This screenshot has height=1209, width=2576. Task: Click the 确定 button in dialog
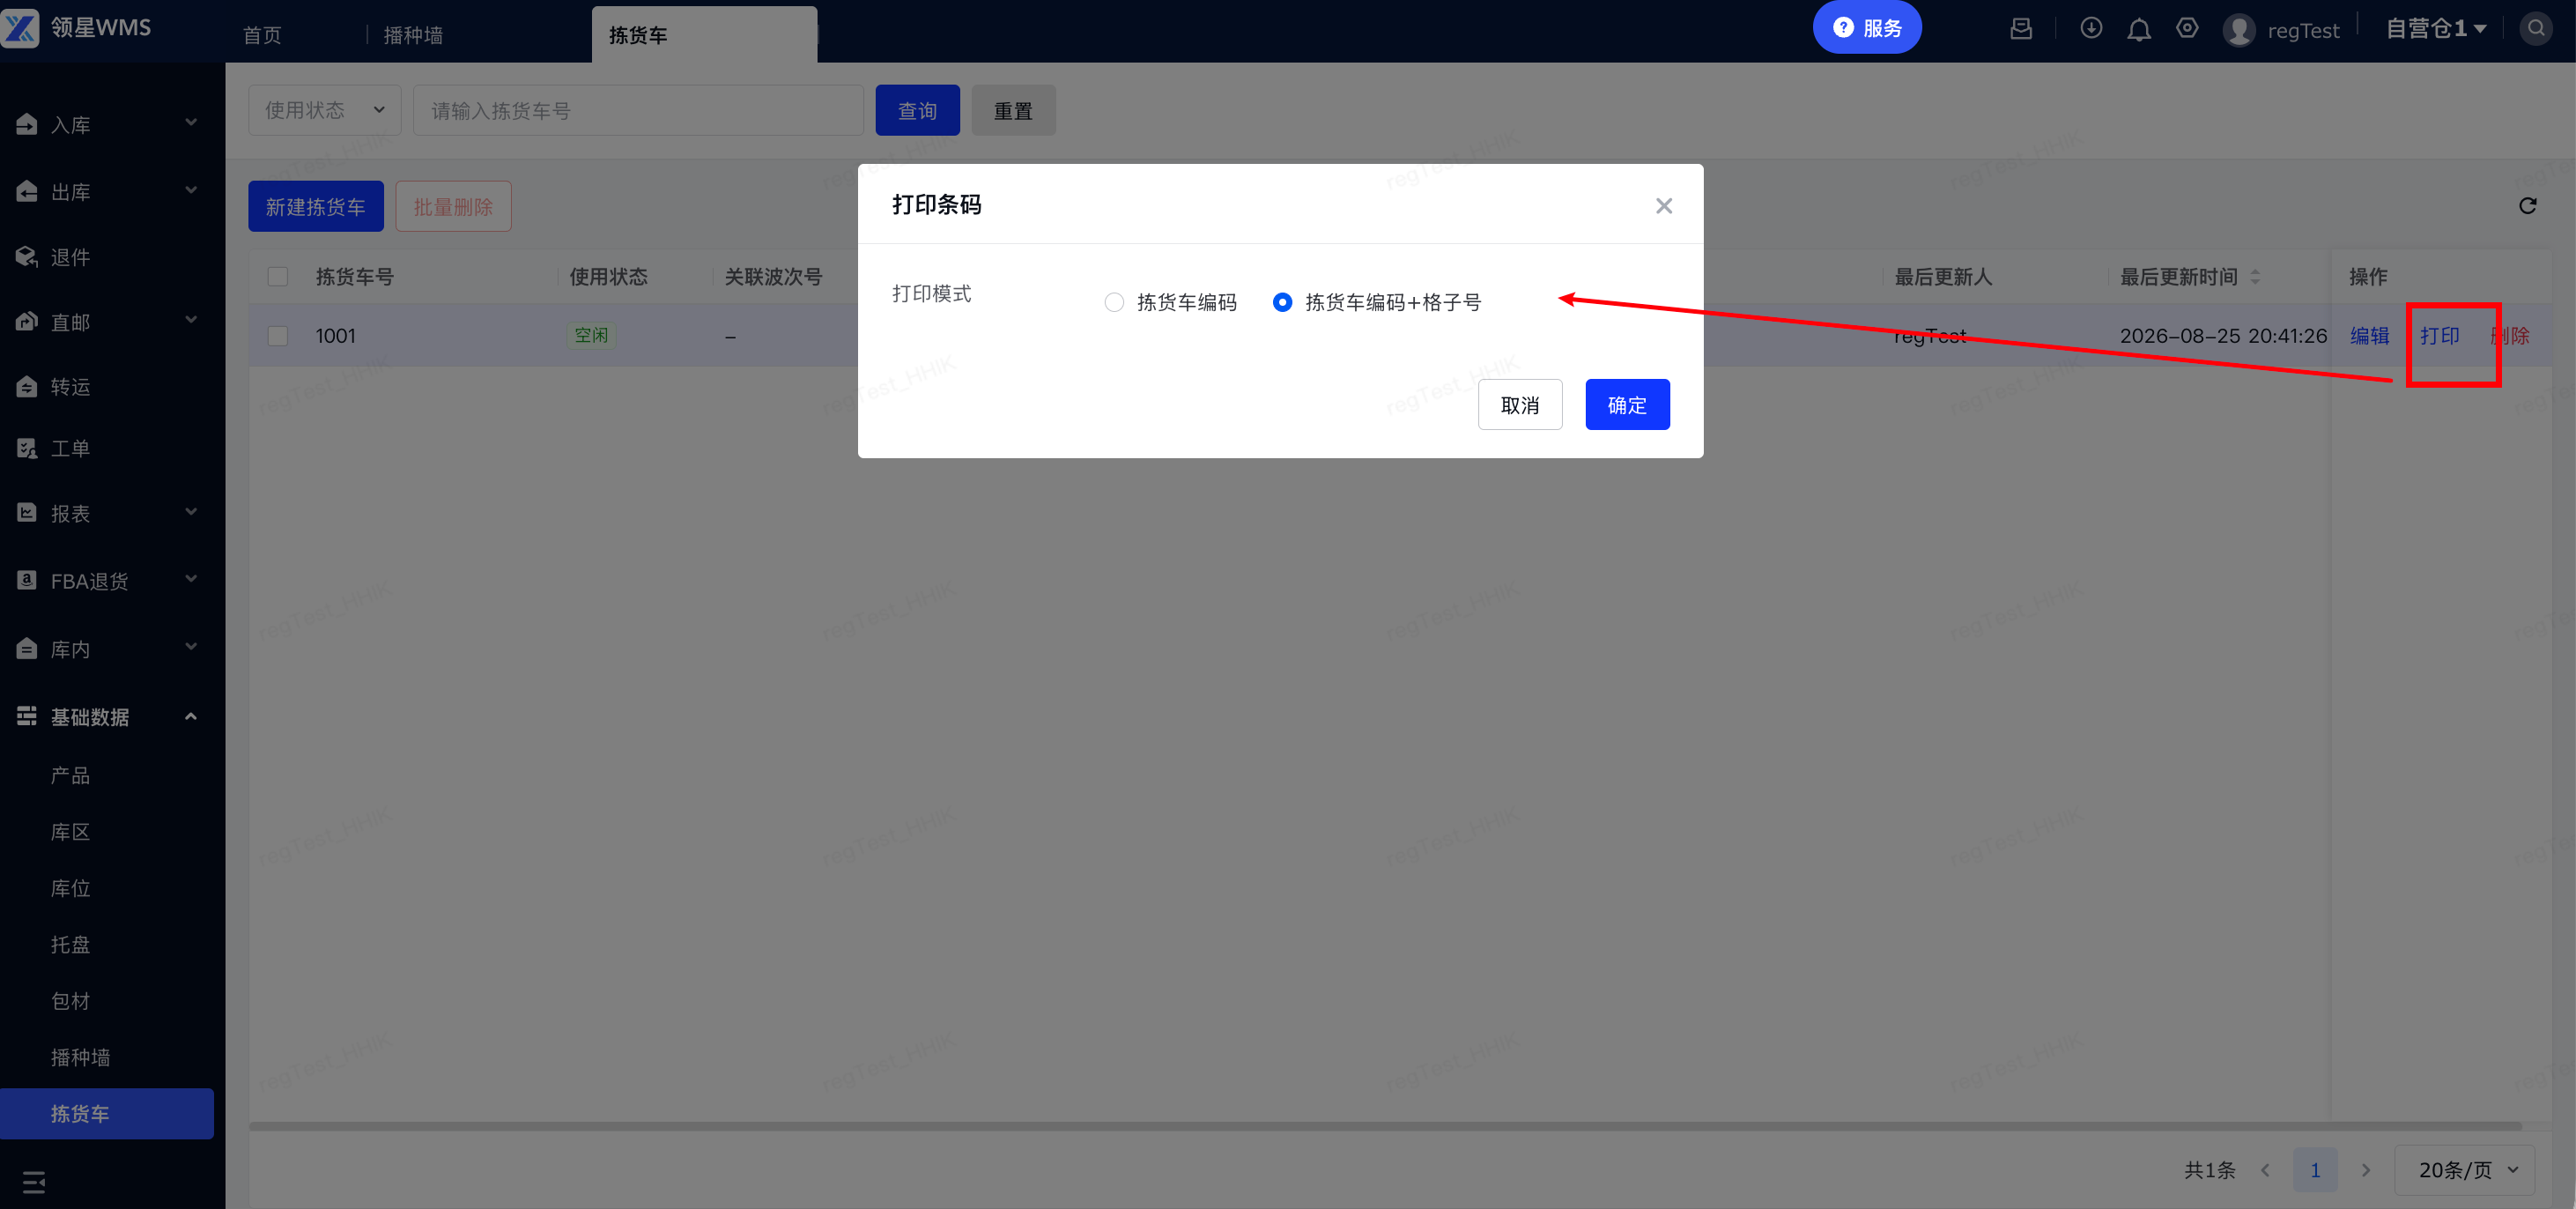[1627, 405]
